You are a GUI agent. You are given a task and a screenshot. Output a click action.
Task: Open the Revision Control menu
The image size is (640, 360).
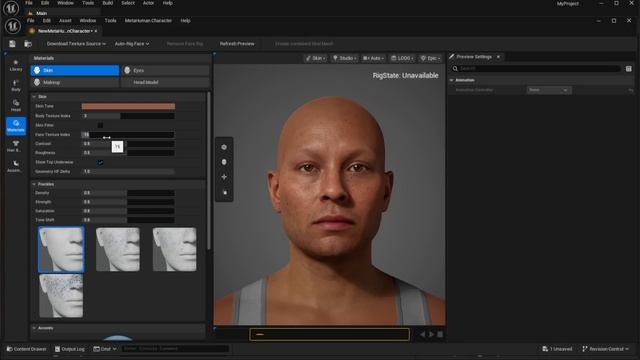click(x=605, y=349)
